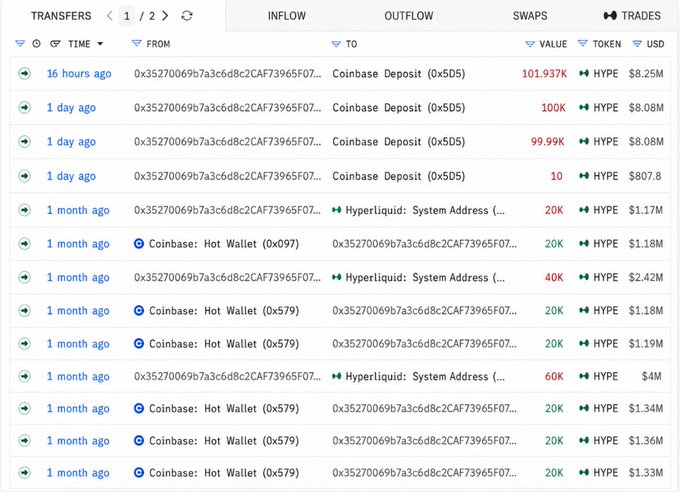Switch to the TRADES tab
Image resolution: width=680 pixels, height=493 pixels.
(632, 16)
